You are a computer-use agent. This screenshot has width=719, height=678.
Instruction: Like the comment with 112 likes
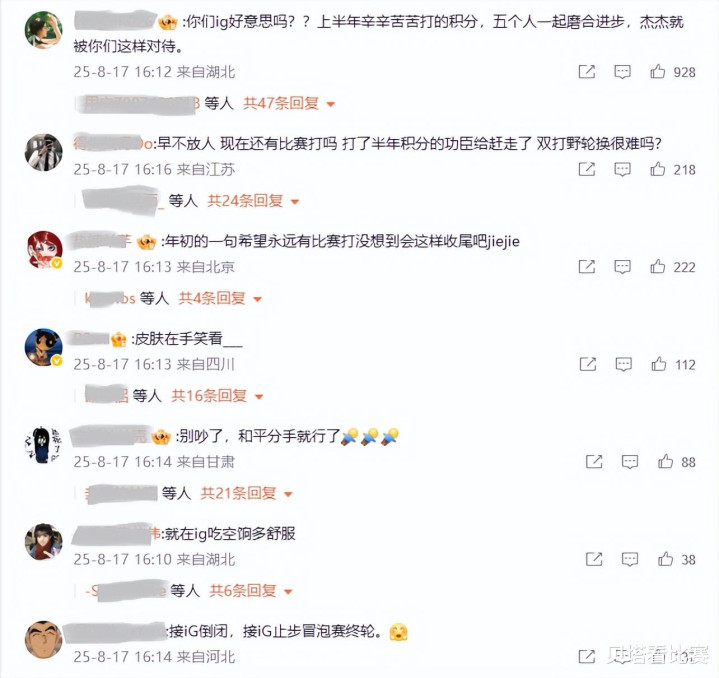[x=658, y=364]
